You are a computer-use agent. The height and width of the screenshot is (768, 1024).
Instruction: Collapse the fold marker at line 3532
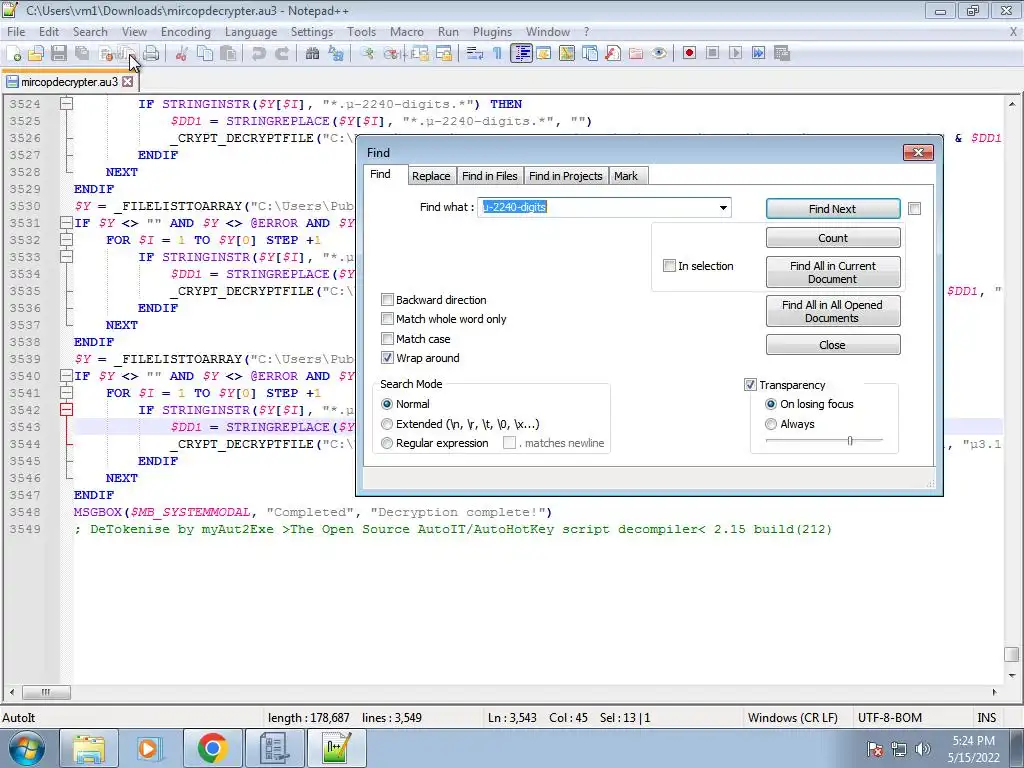point(67,240)
